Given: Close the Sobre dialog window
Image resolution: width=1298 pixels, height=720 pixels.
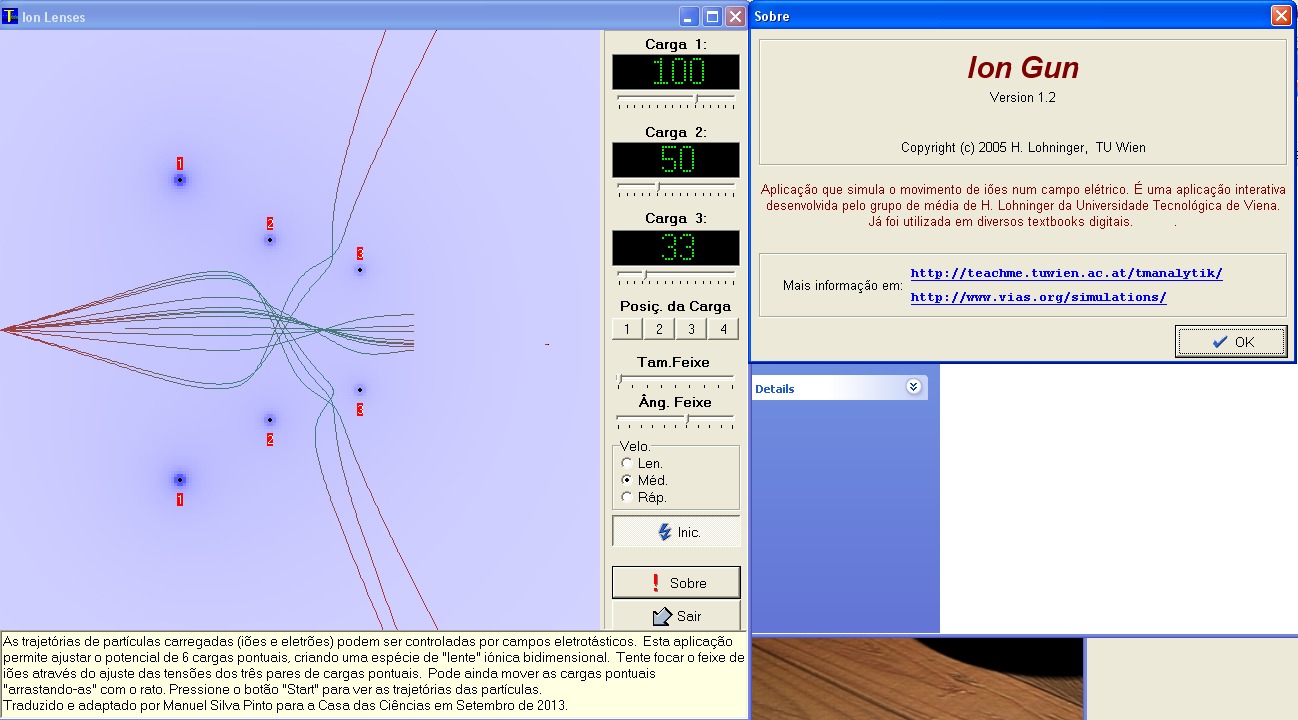Looking at the screenshot, I should (1280, 16).
